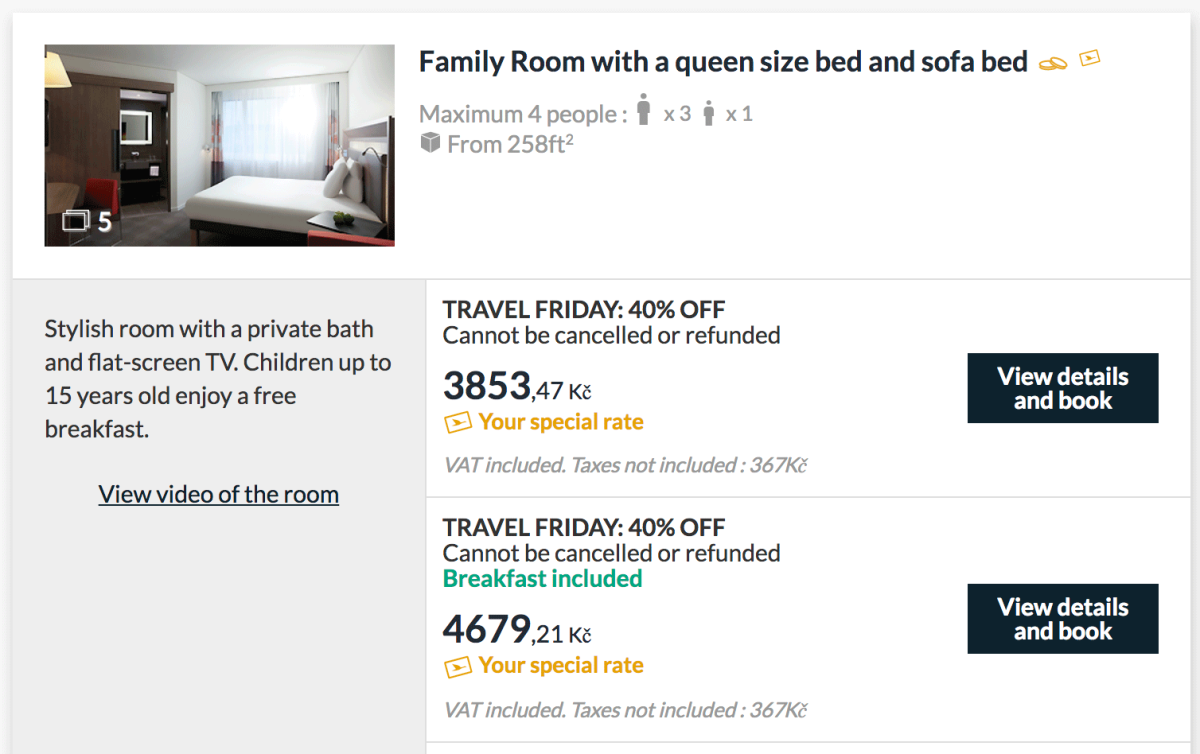Click the special rate icon under the 4679,21 Kč price
The height and width of the screenshot is (754, 1200).
[457, 667]
